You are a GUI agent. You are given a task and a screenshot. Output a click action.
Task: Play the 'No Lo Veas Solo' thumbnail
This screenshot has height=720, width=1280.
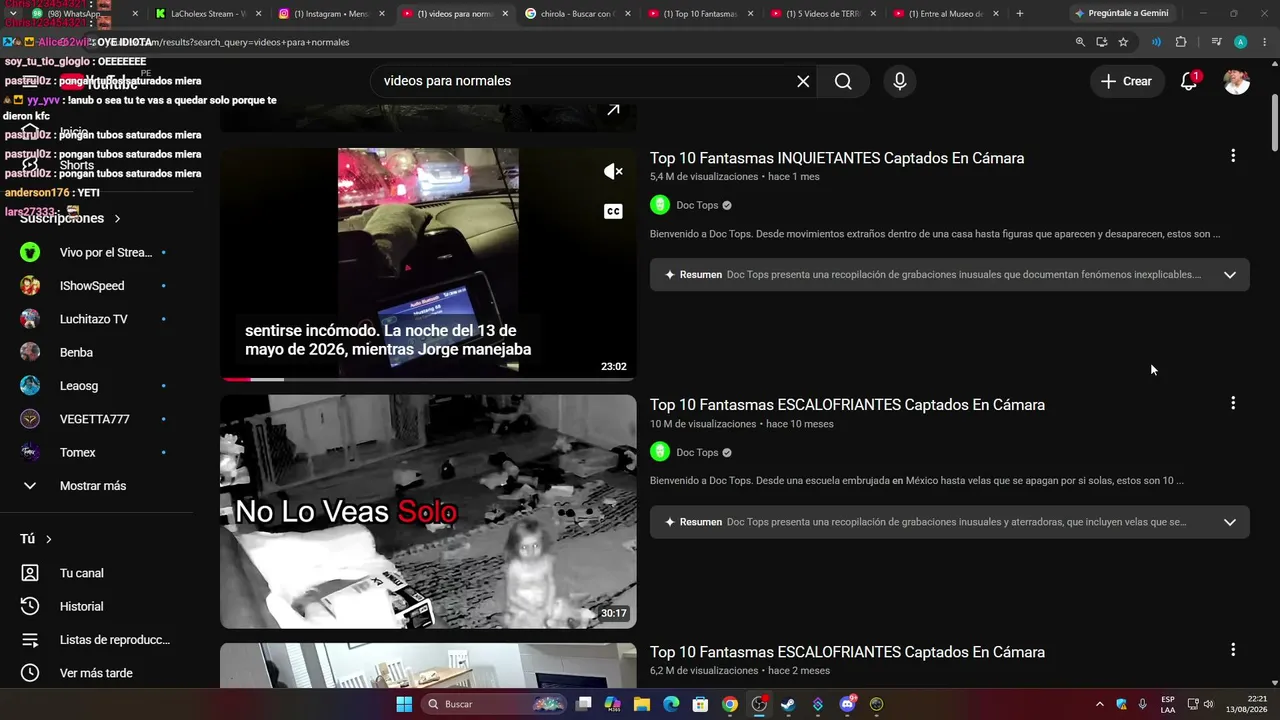tap(428, 512)
